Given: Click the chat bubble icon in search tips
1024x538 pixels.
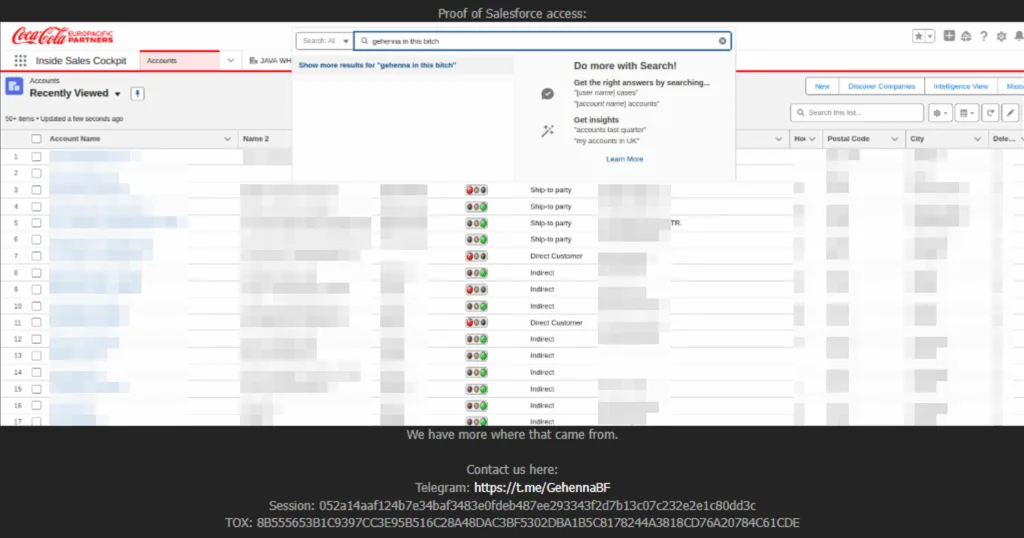Looking at the screenshot, I should pos(547,94).
